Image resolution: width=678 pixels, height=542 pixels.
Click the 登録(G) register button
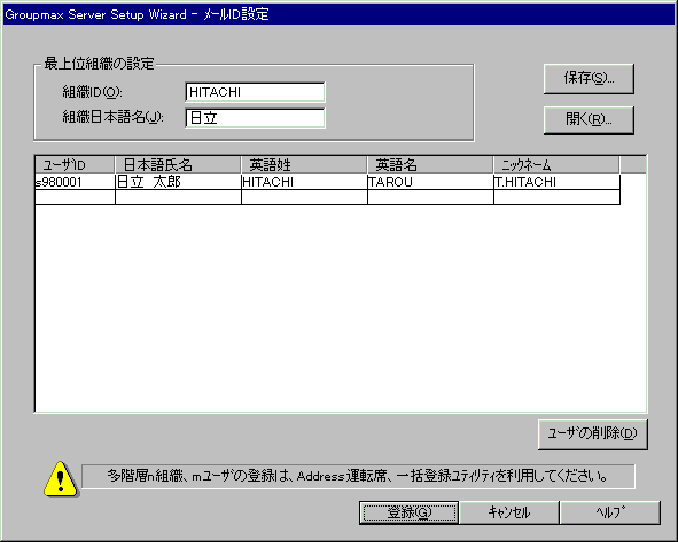(409, 513)
